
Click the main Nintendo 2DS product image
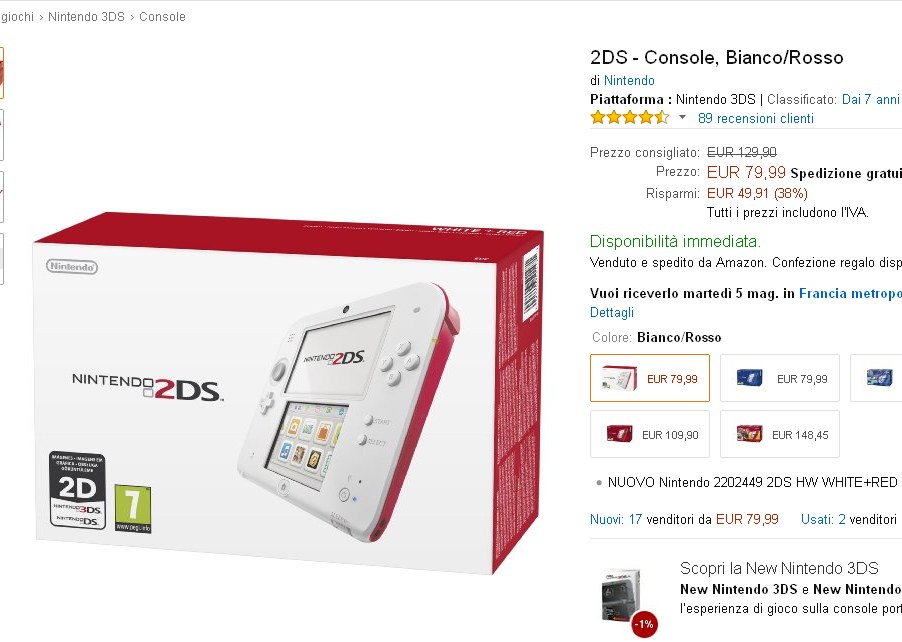288,393
